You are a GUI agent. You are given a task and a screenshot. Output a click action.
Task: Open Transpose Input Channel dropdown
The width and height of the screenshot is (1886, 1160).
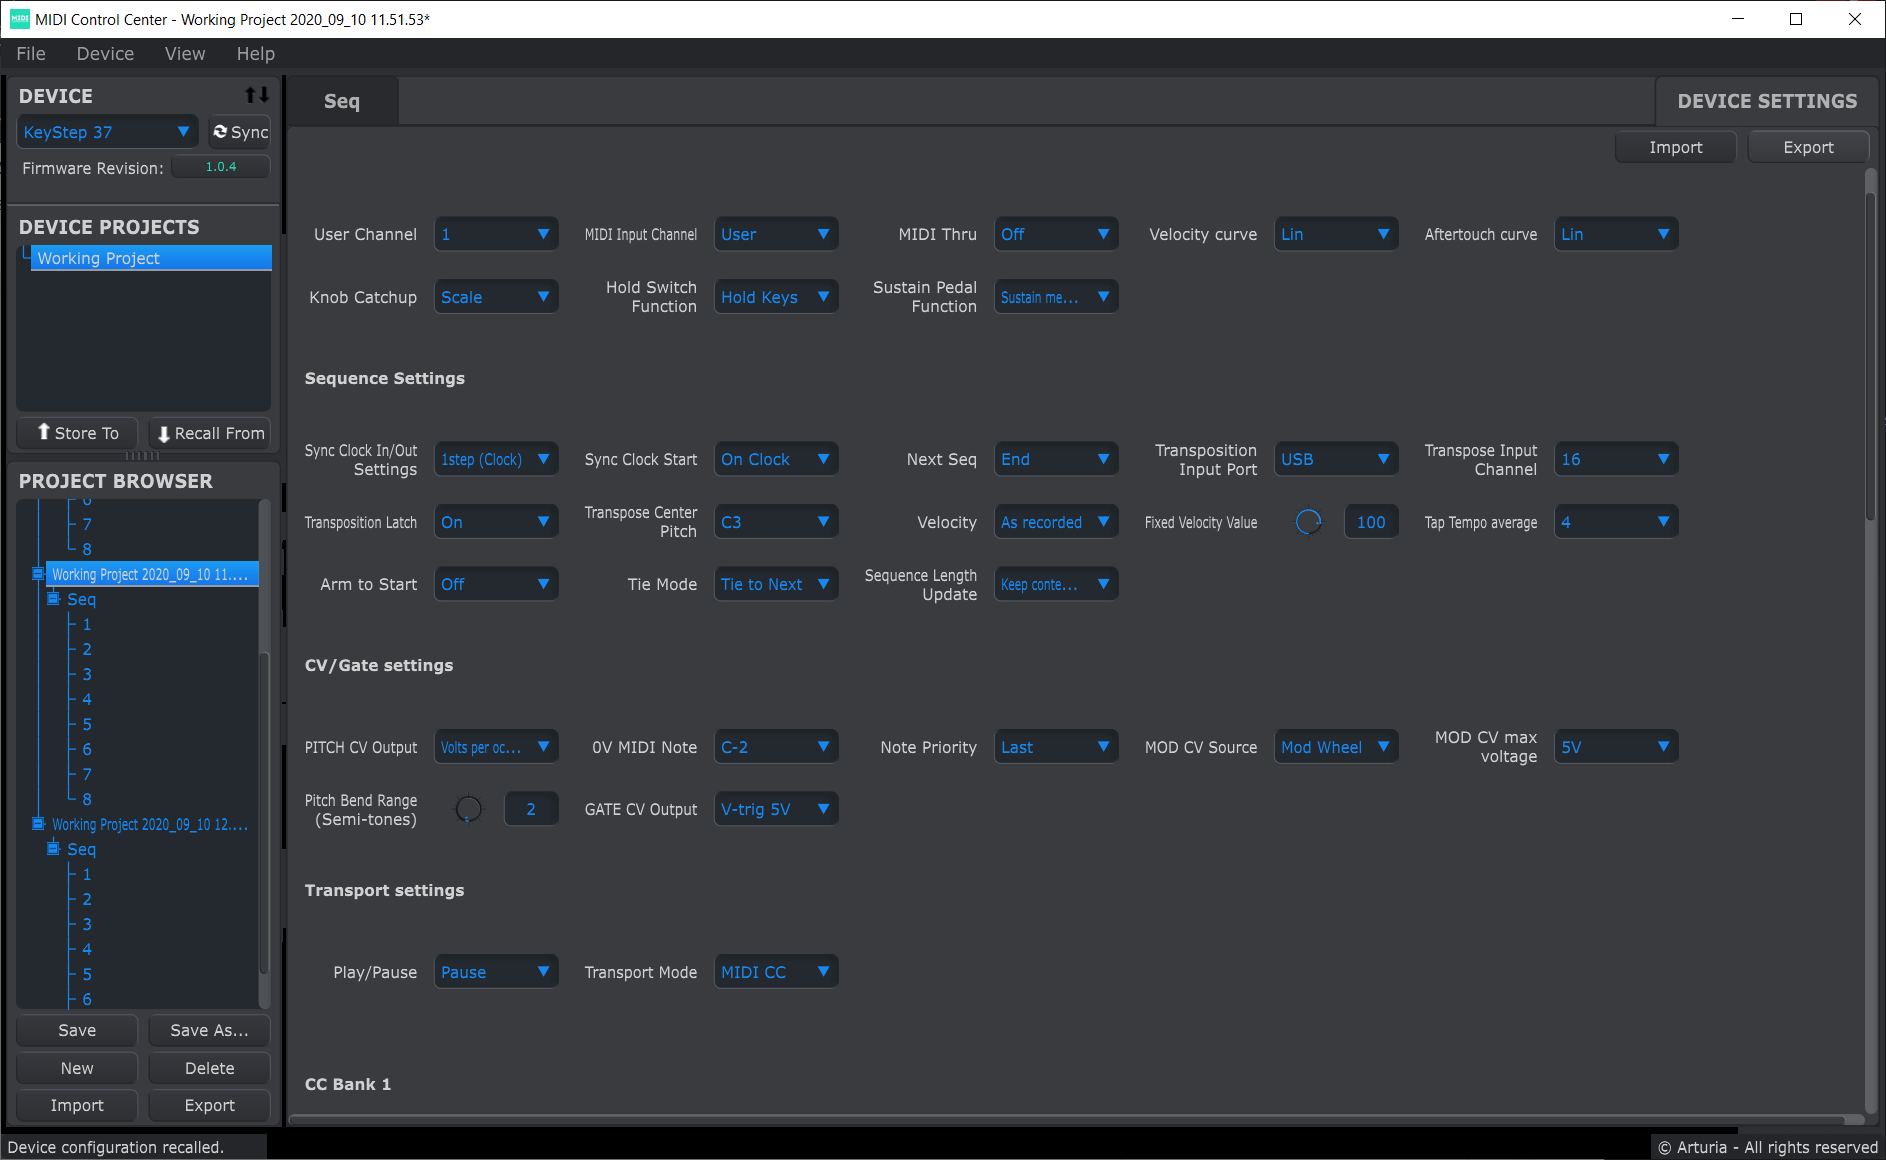(x=1616, y=459)
